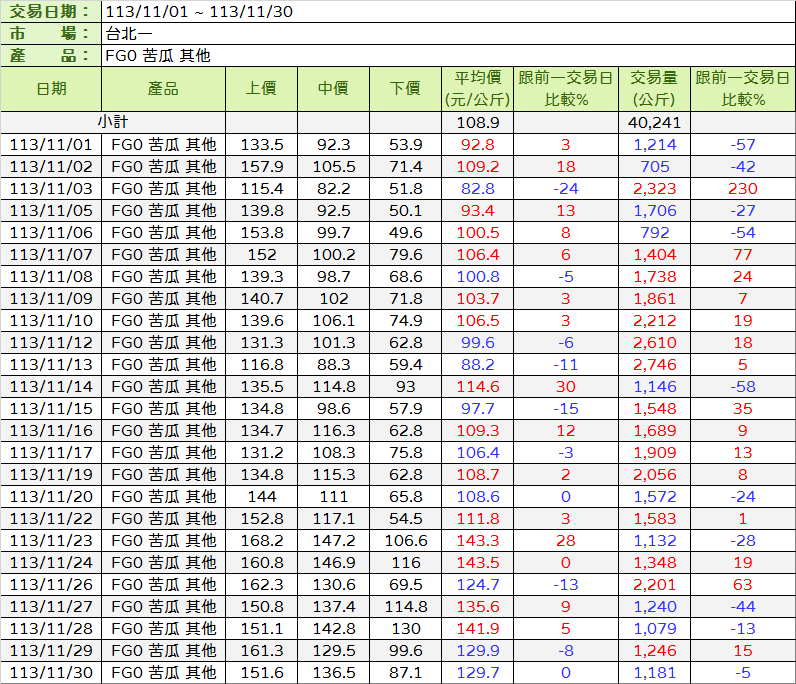This screenshot has height=684, width=796.
Task: Select the 113/11/23 date cell
Action: 50,540
